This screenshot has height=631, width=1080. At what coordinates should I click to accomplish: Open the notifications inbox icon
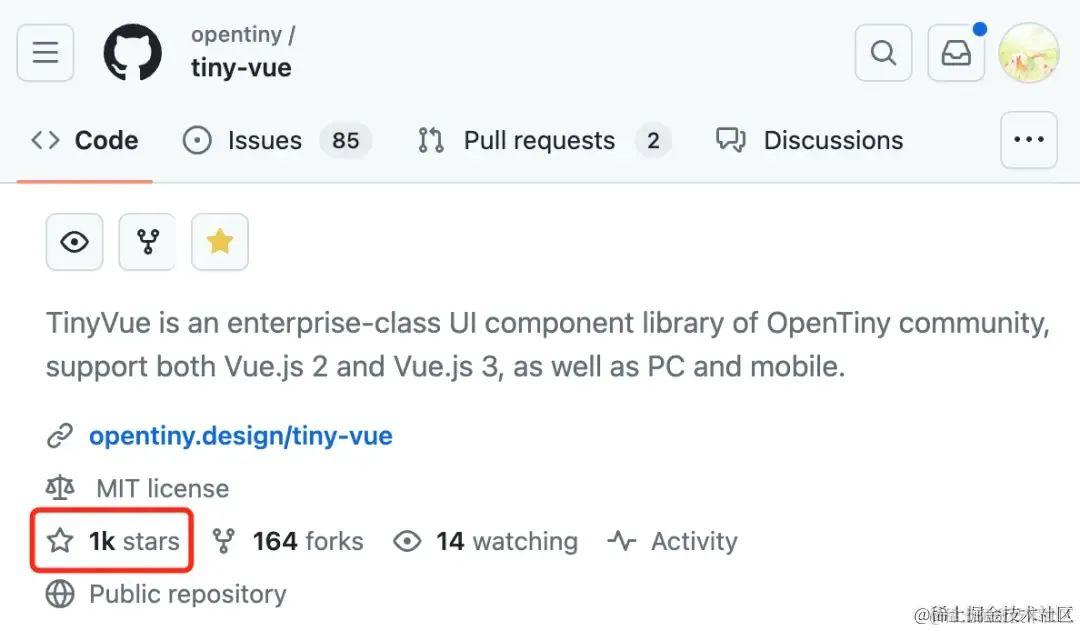(956, 53)
